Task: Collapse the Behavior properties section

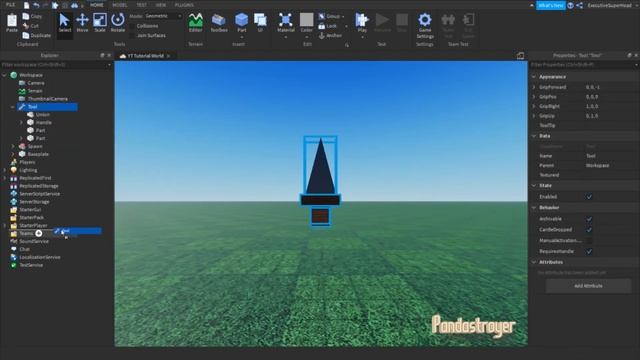Action: (534, 207)
